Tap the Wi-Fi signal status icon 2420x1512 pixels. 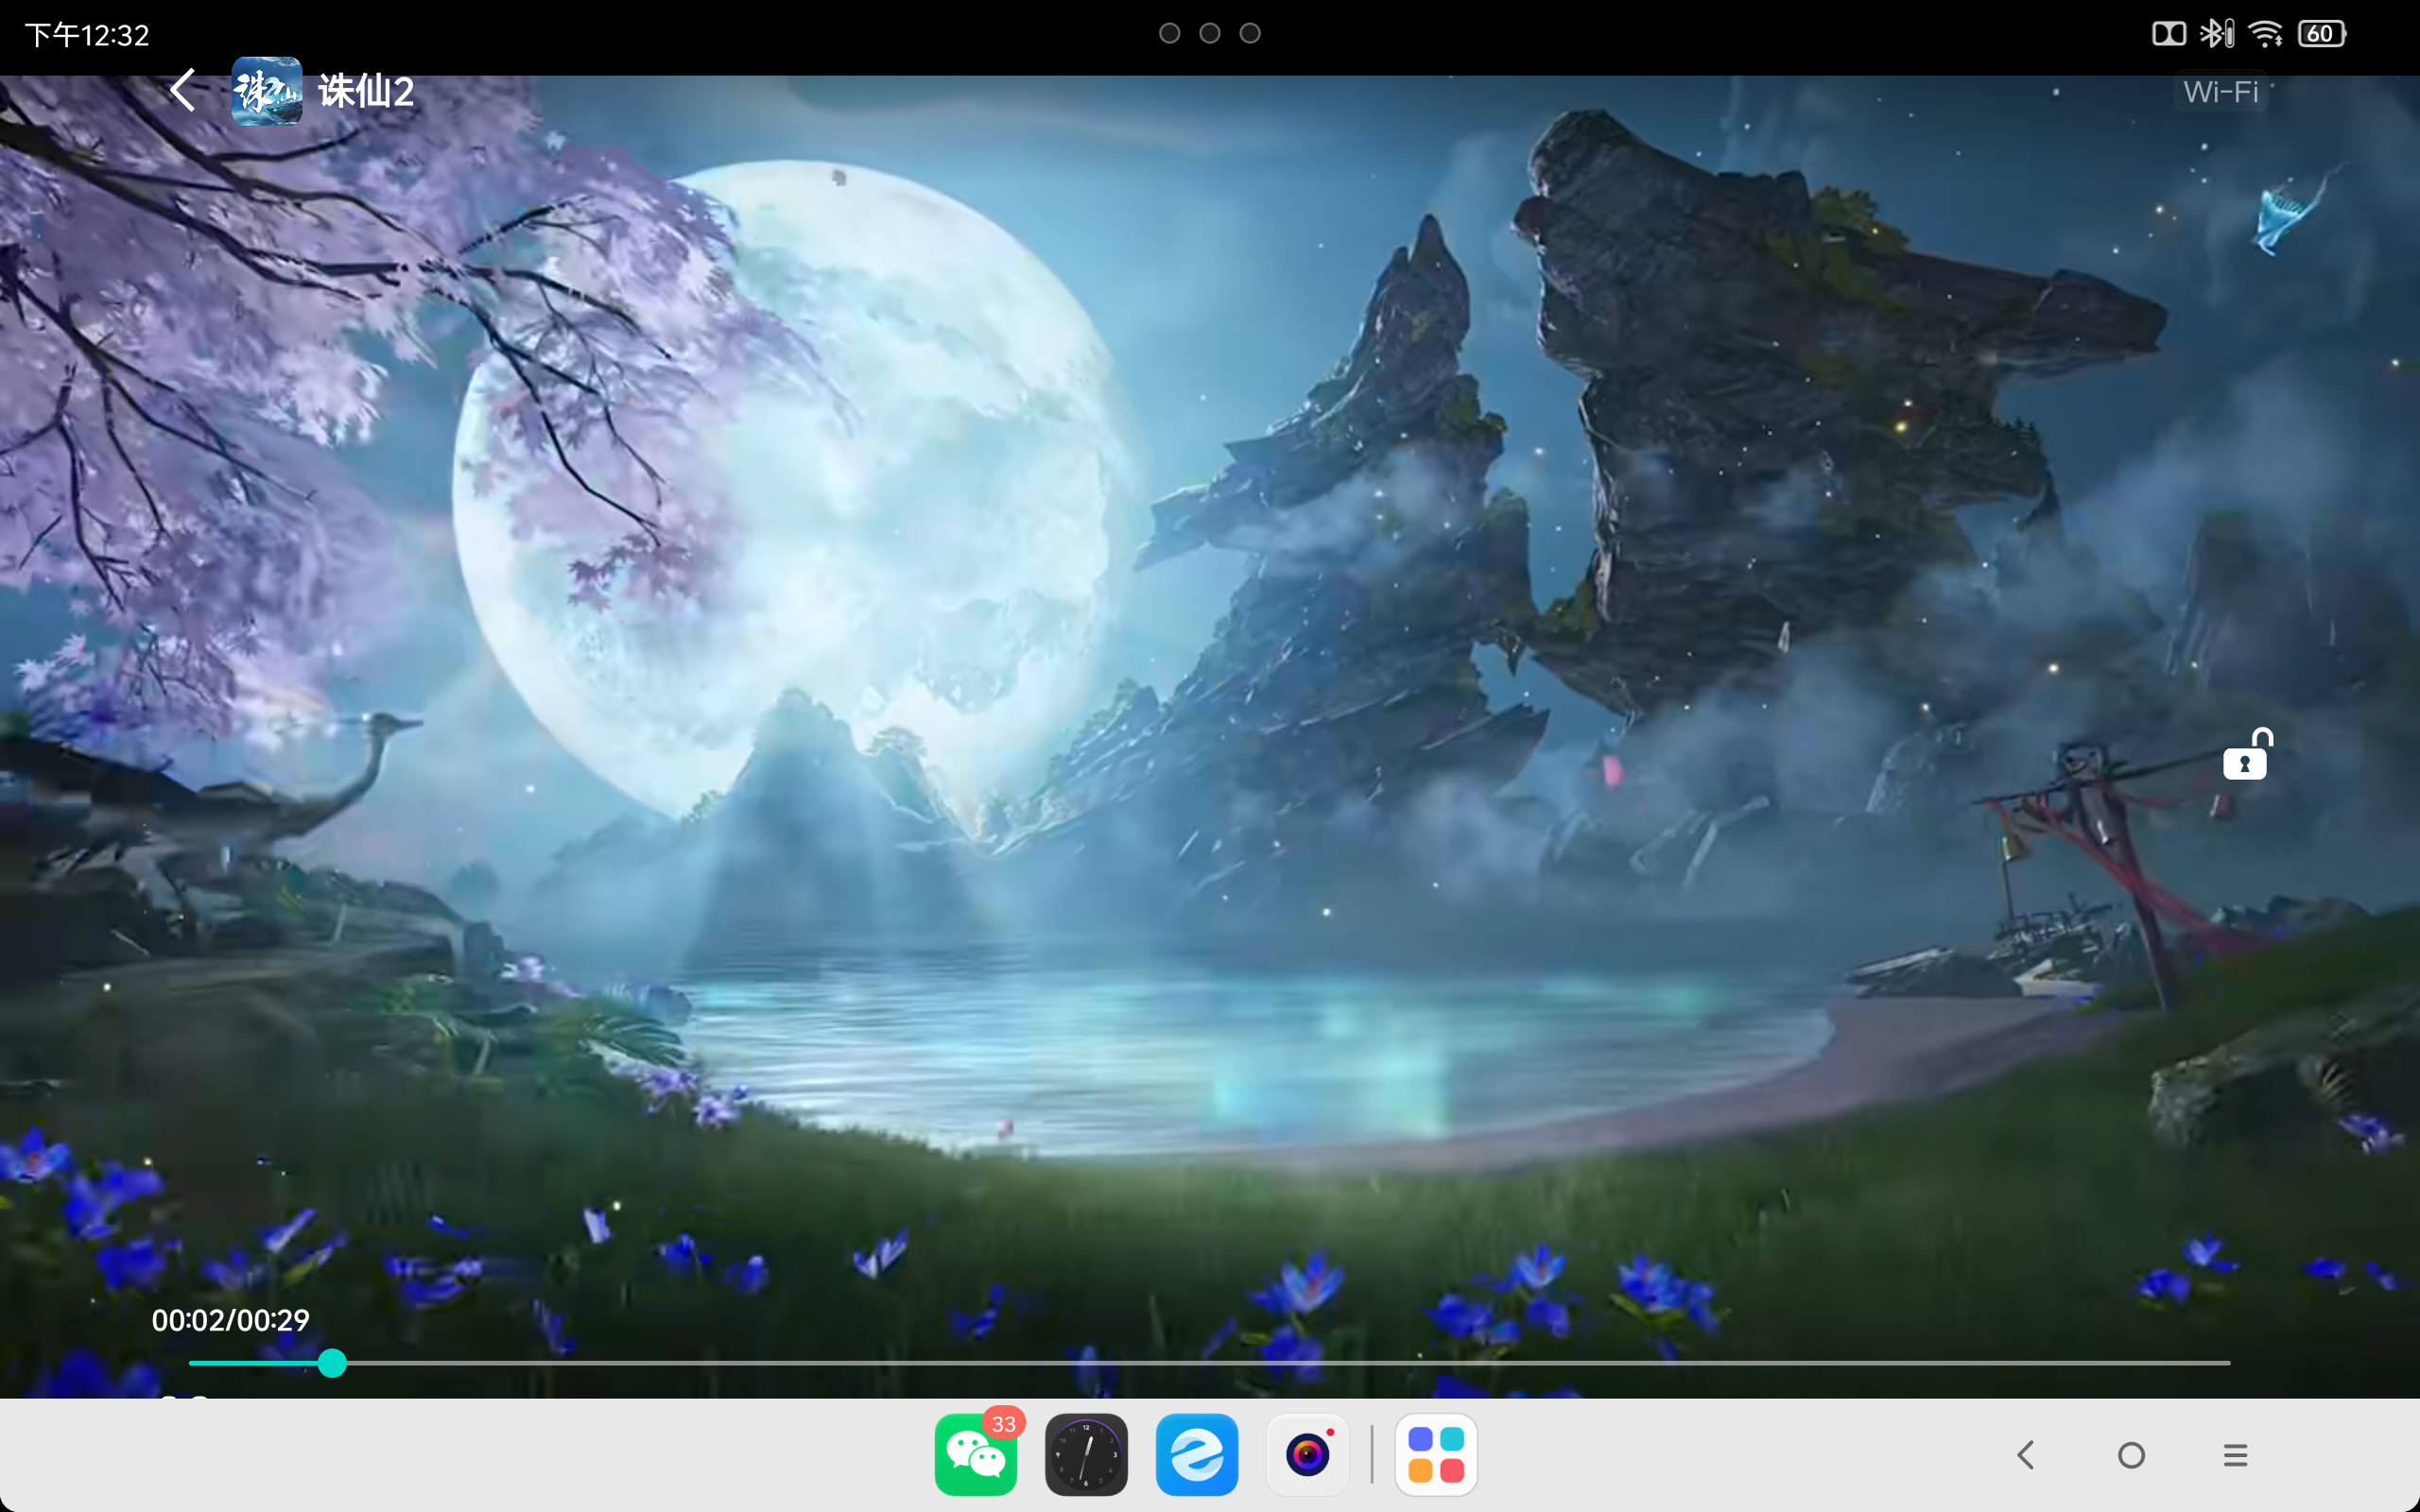(2266, 34)
